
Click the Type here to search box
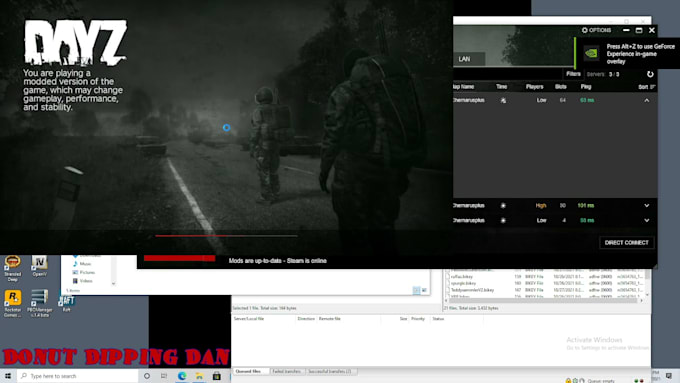(78, 376)
